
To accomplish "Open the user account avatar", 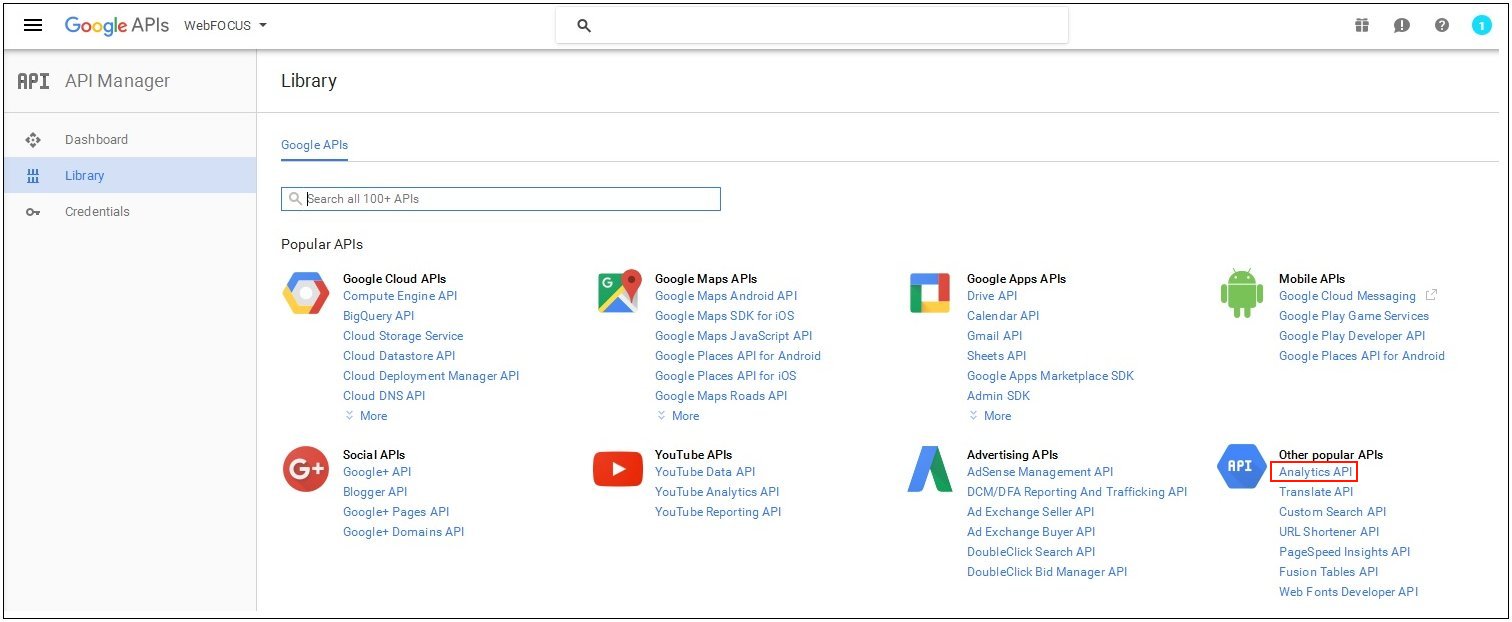I will click(1481, 26).
